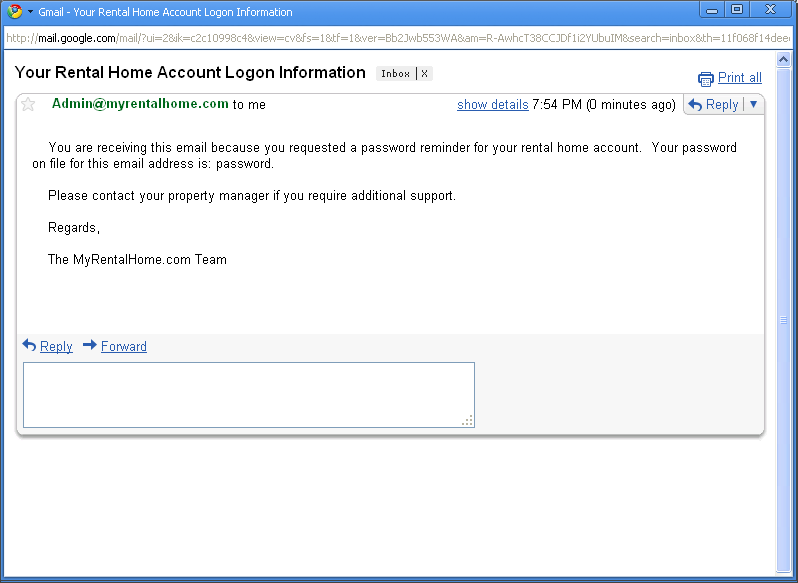Viewport: 798px width, 583px height.
Task: Click the Reply link below the message
Action: pyautogui.click(x=56, y=346)
